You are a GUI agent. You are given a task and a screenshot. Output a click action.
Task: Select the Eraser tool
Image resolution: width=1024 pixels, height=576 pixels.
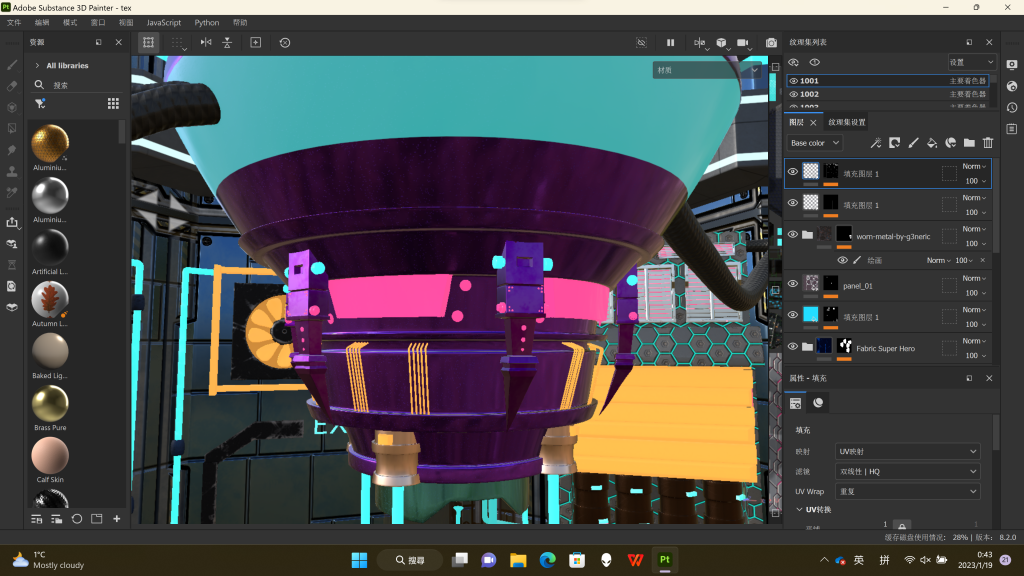[12, 86]
